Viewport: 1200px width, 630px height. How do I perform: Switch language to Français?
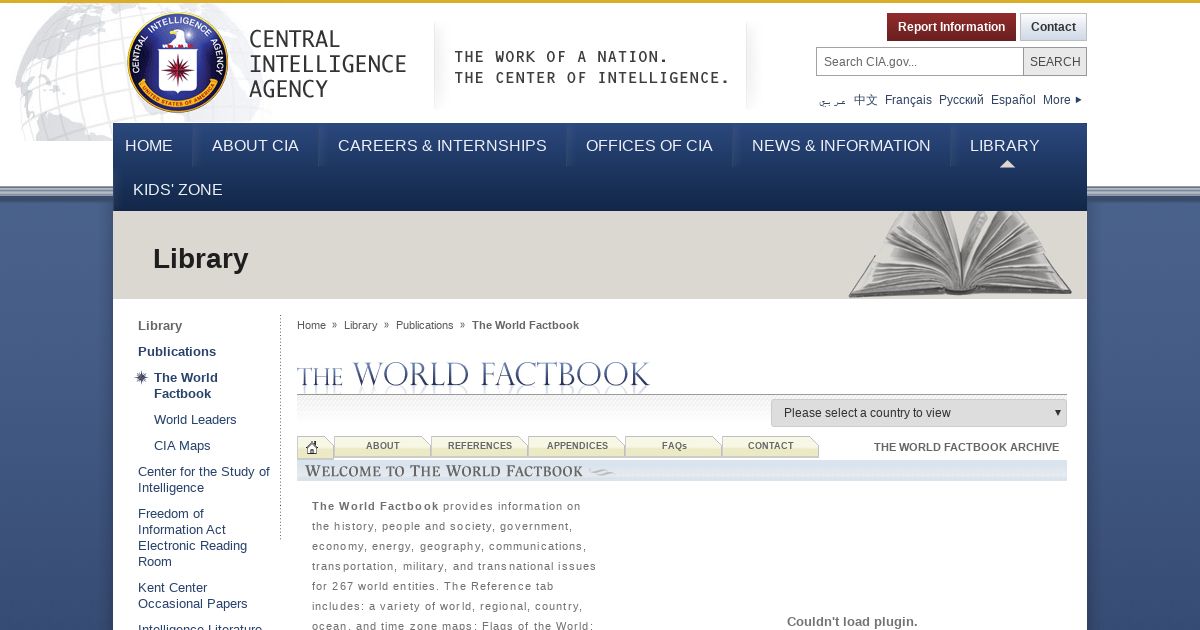coord(908,100)
